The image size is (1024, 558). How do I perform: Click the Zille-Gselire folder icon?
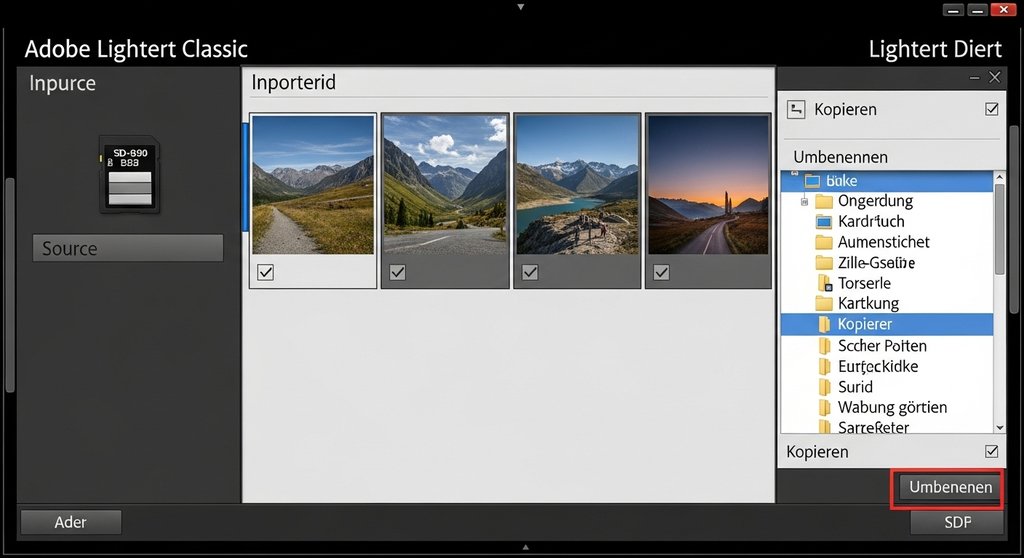(x=824, y=263)
